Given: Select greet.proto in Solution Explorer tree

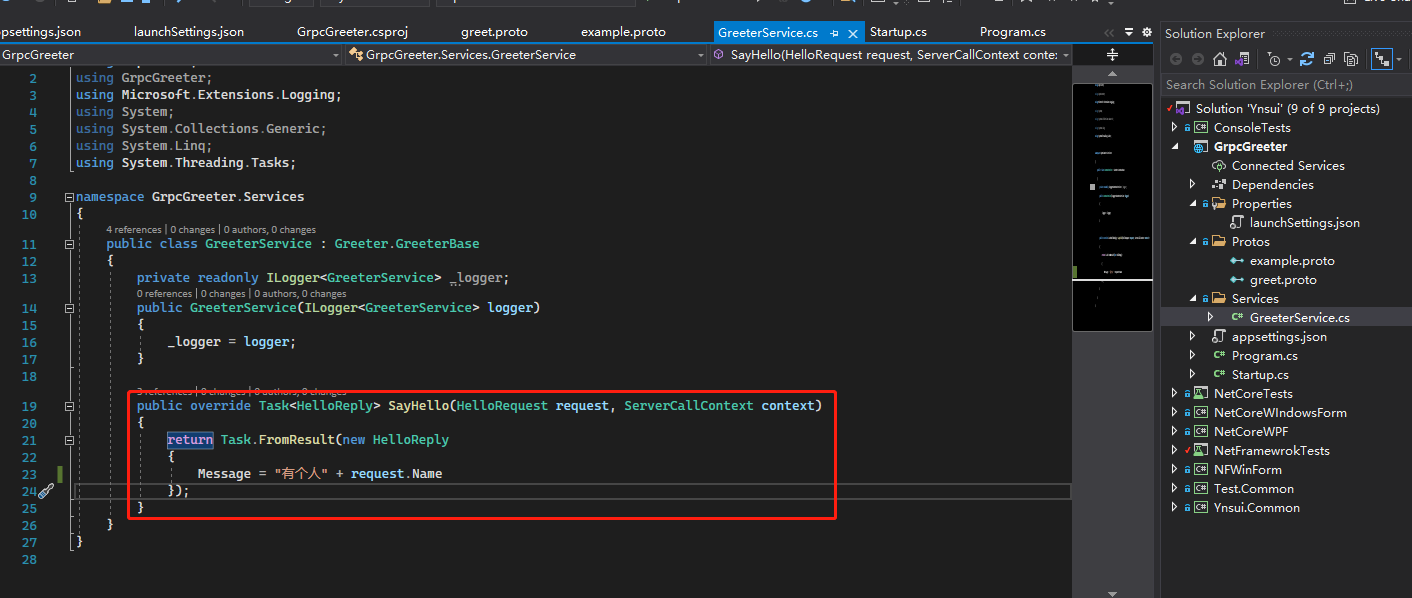Looking at the screenshot, I should [x=1283, y=279].
